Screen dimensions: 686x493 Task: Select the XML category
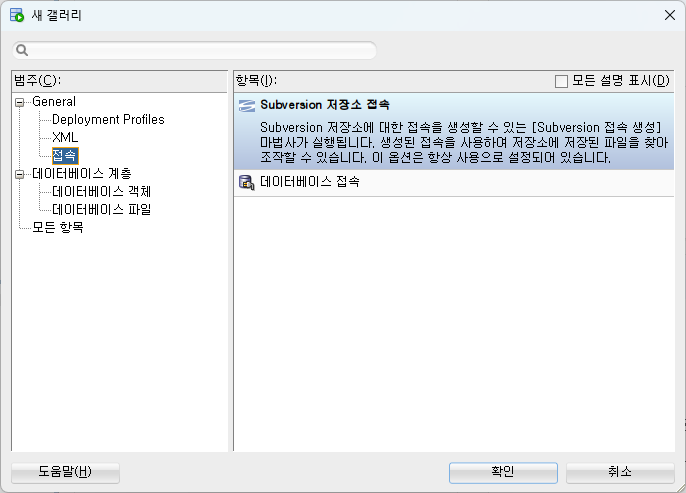point(65,137)
